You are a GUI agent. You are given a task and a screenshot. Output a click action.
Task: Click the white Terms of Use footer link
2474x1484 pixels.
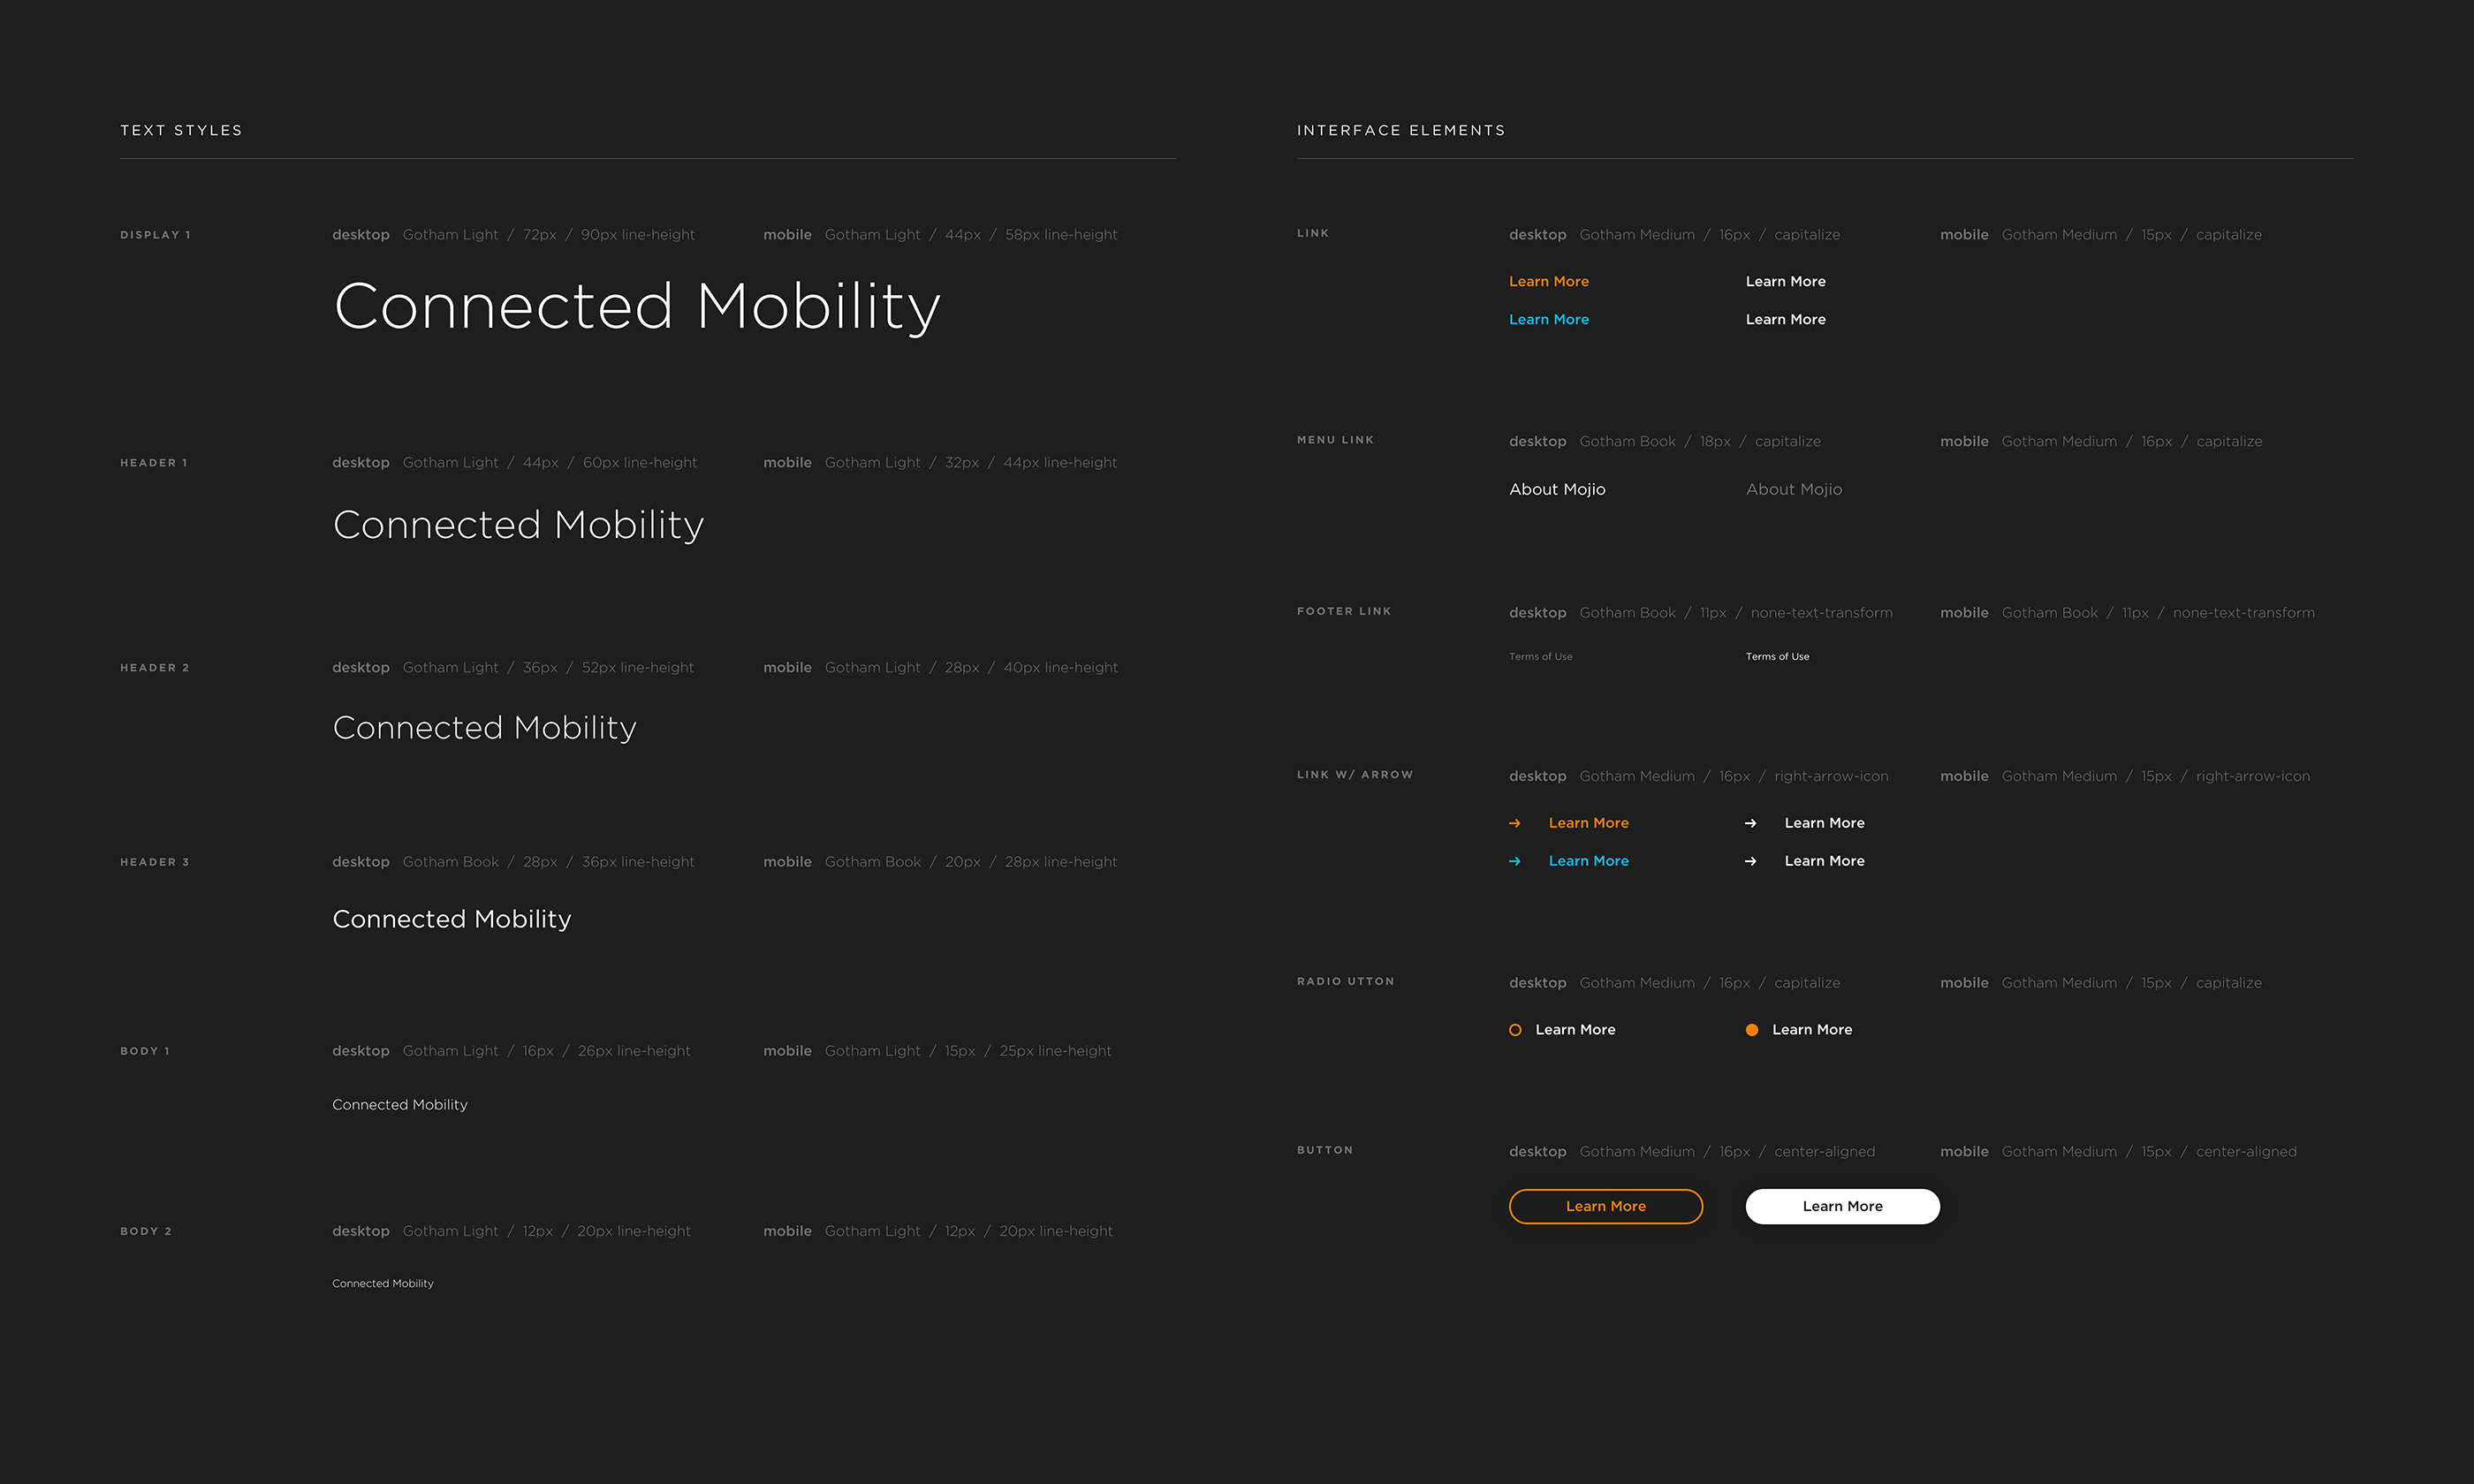(x=1777, y=657)
